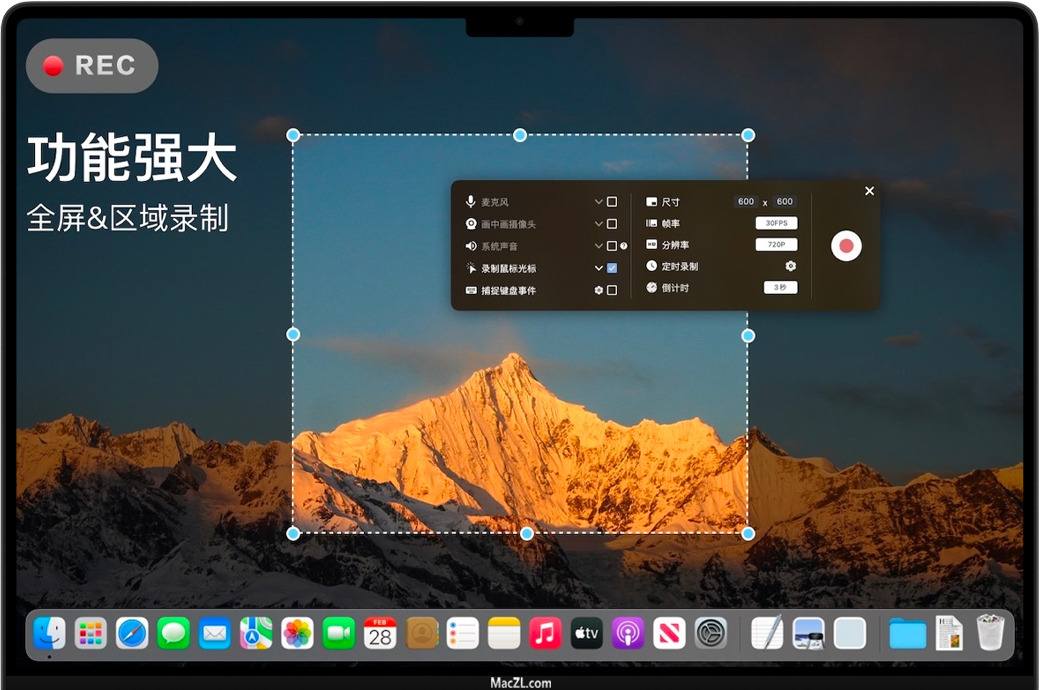Open the Music app in the Dock

(x=544, y=633)
